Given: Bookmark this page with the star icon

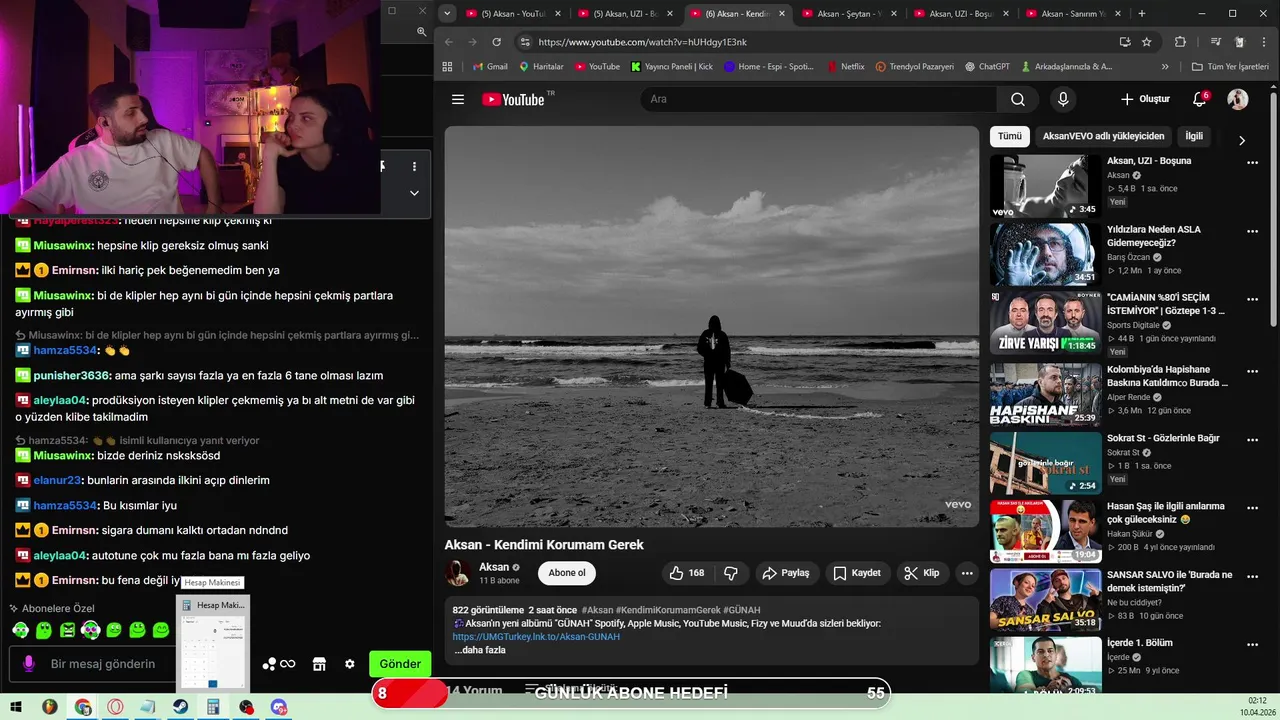Looking at the screenshot, I should 1147,42.
